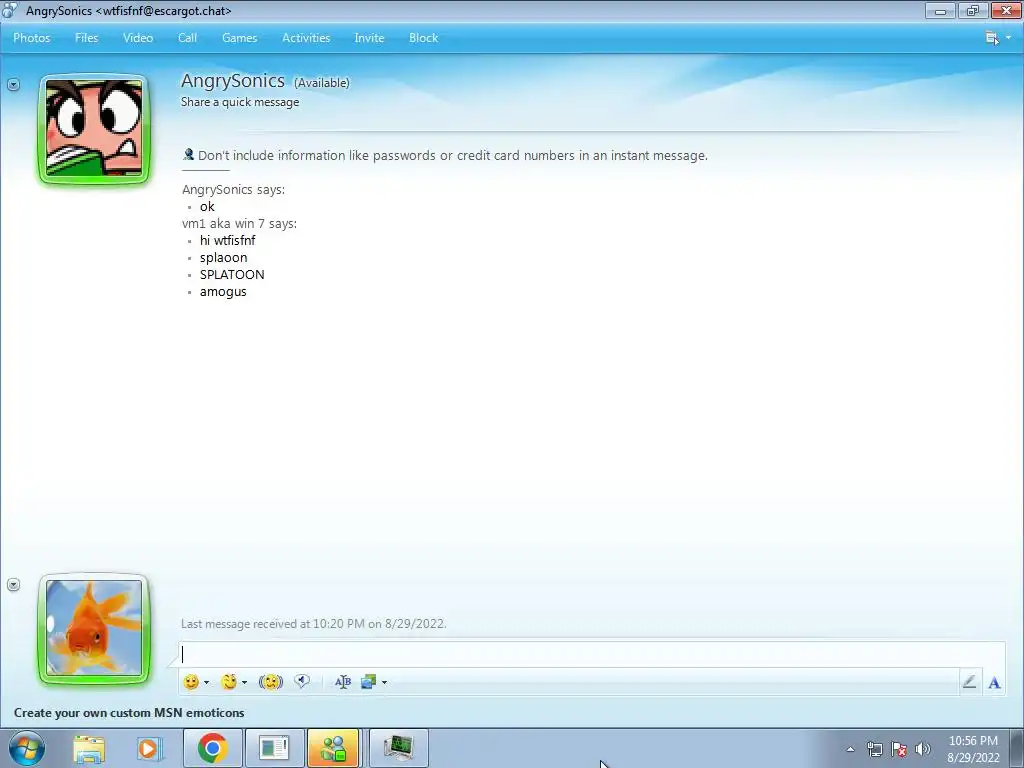
Task: Open the wink selector icon
Action: point(229,682)
